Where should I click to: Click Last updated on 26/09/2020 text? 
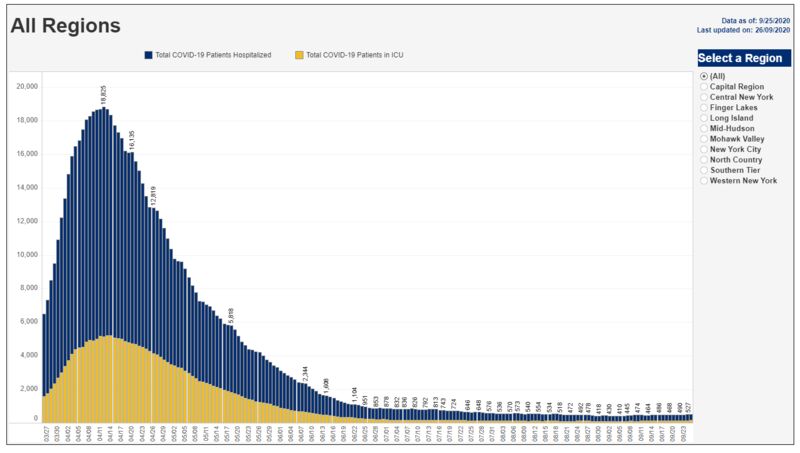click(x=743, y=30)
